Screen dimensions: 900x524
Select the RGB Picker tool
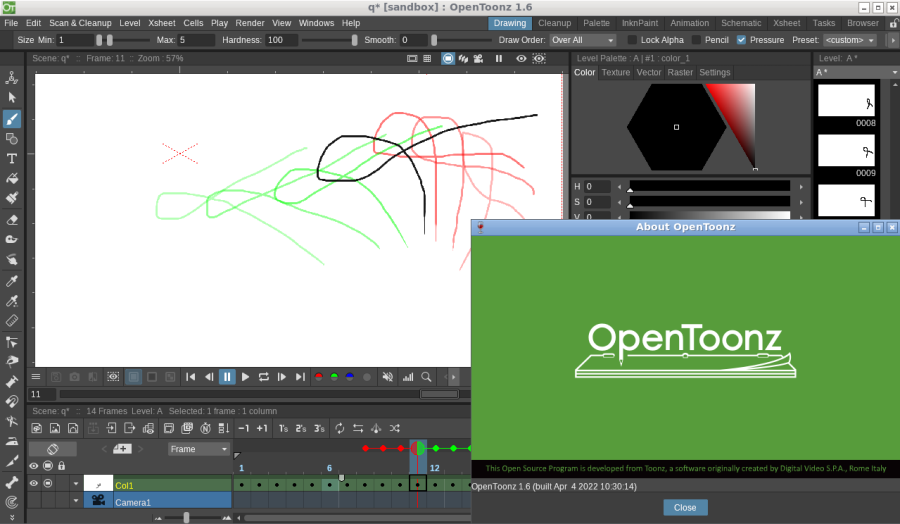click(x=11, y=301)
